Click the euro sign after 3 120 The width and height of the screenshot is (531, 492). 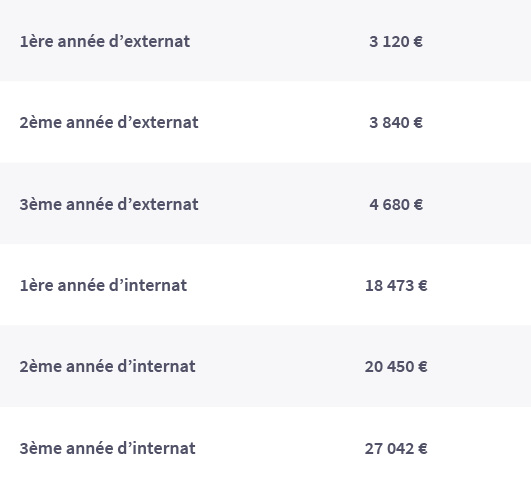(x=418, y=42)
